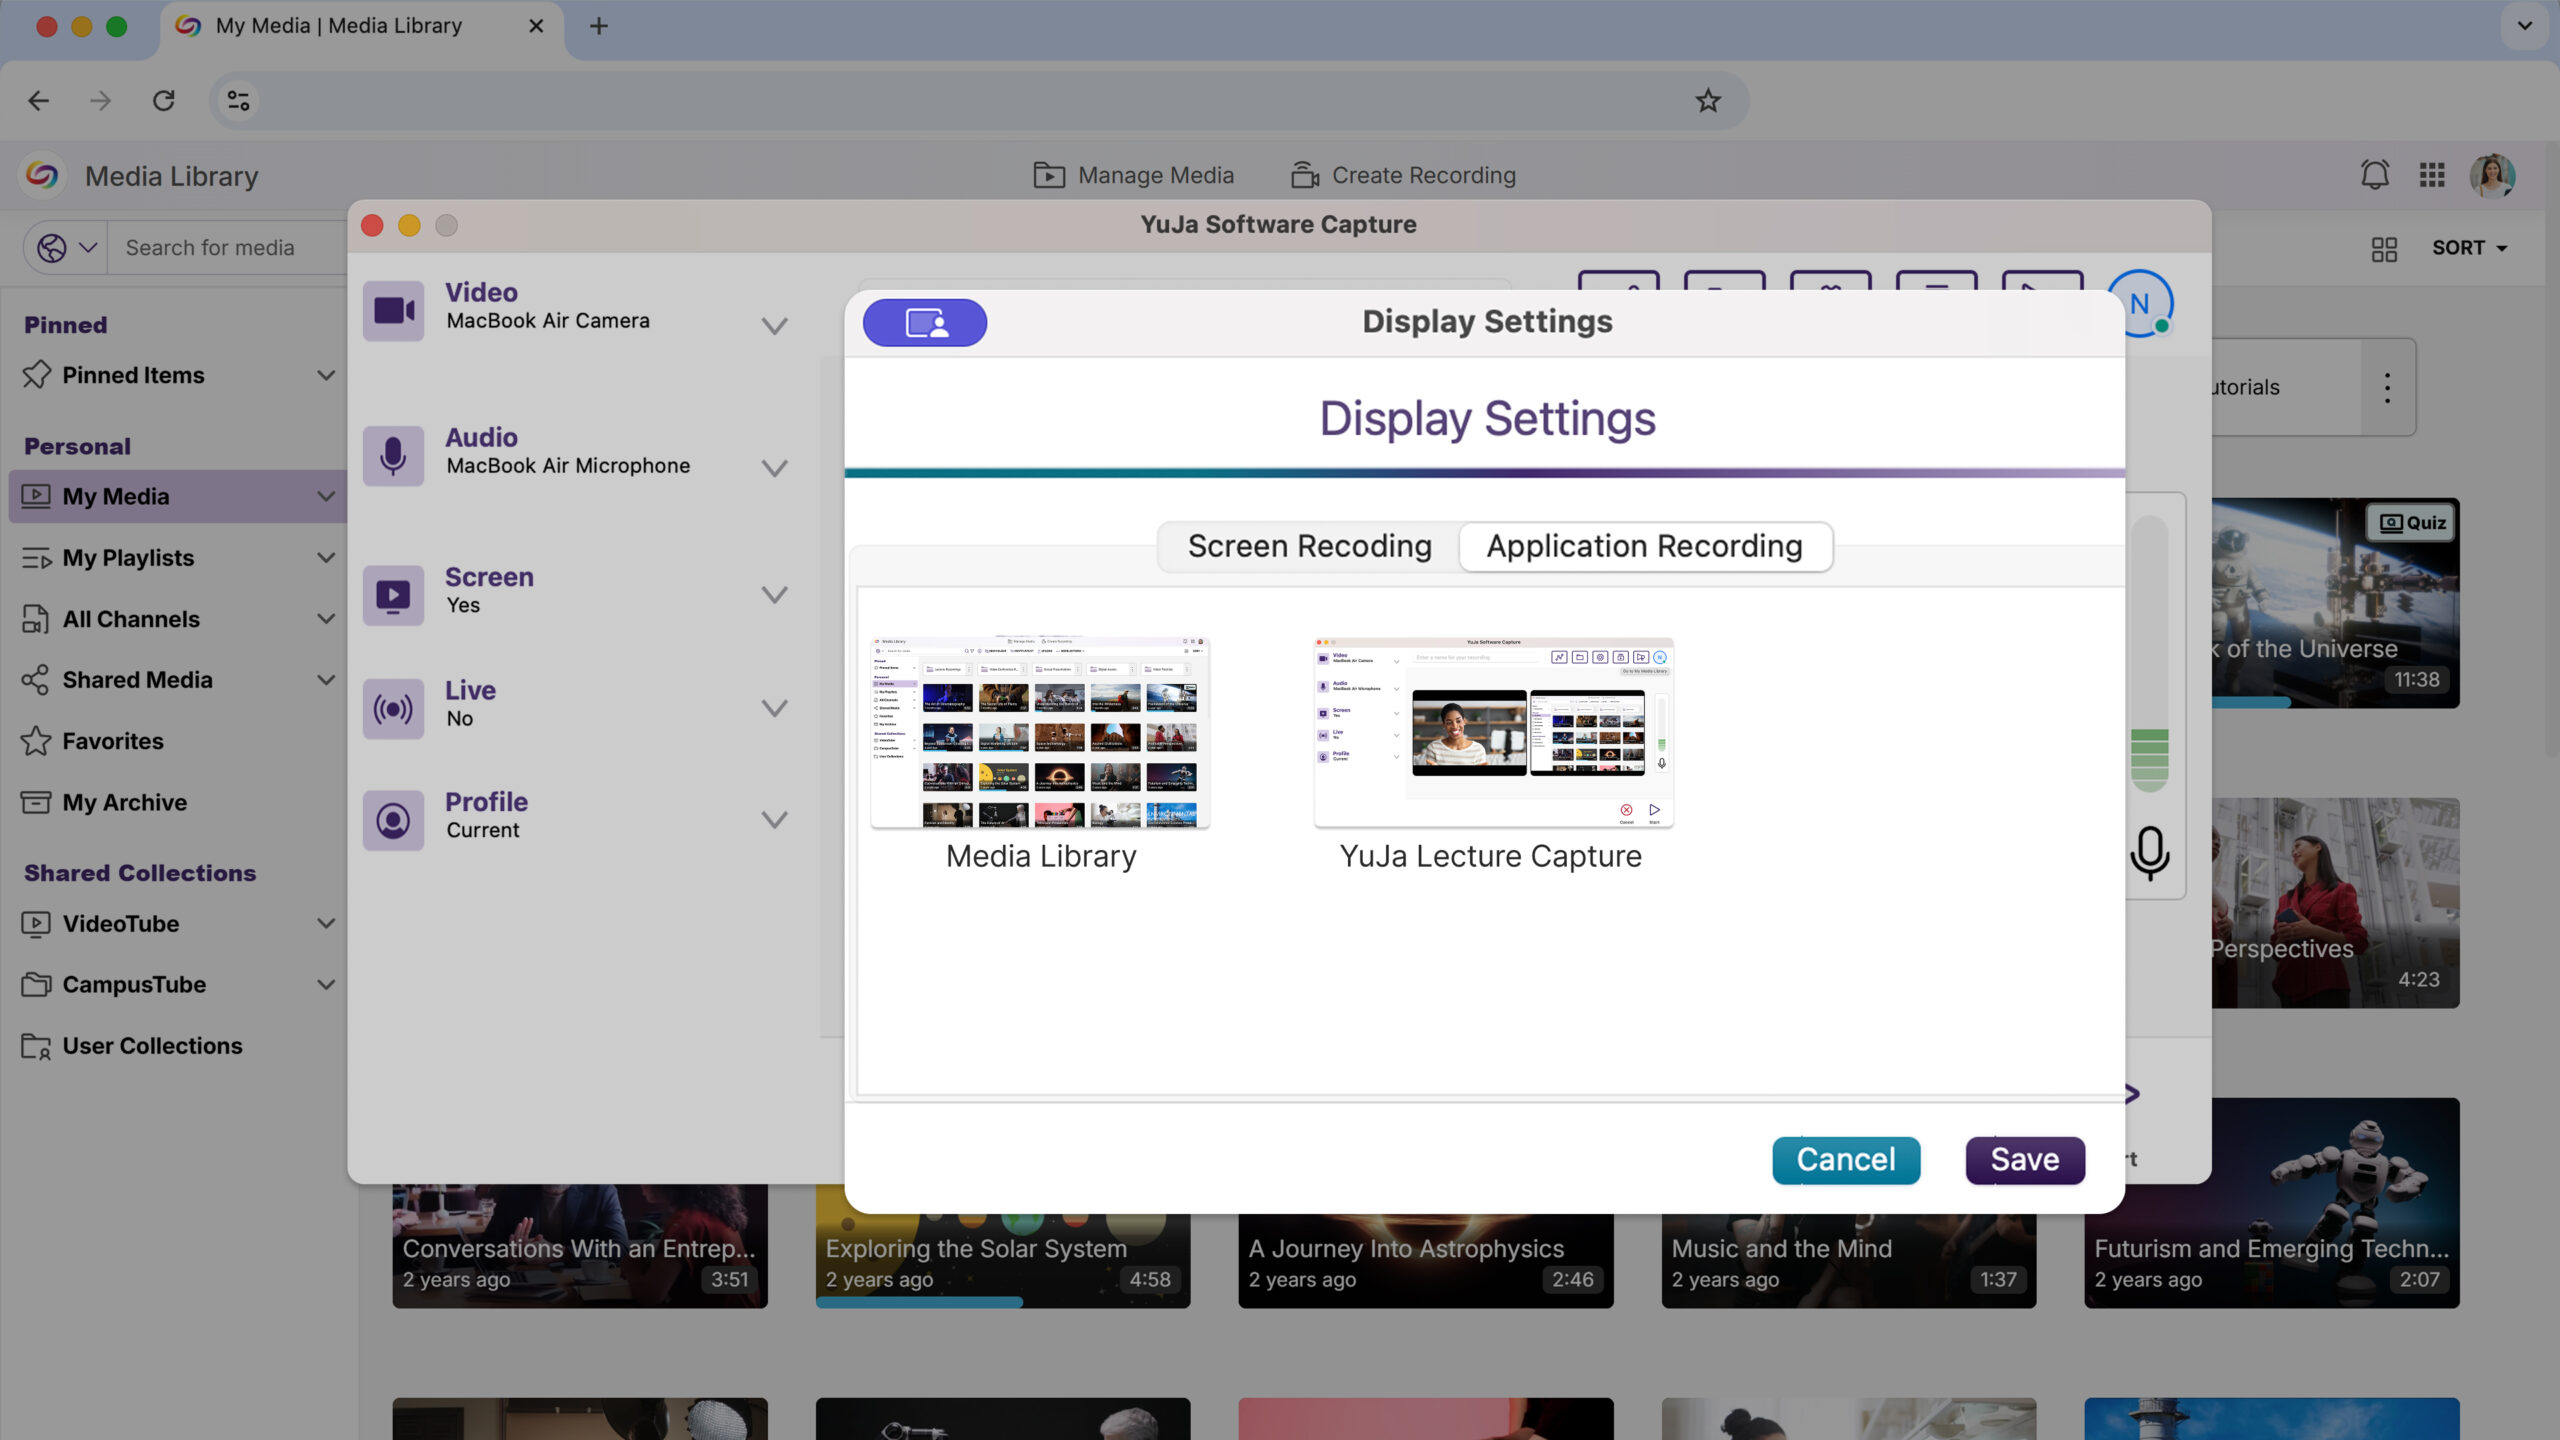Click the purple display mode pill icon
This screenshot has height=1440, width=2560.
(x=925, y=323)
